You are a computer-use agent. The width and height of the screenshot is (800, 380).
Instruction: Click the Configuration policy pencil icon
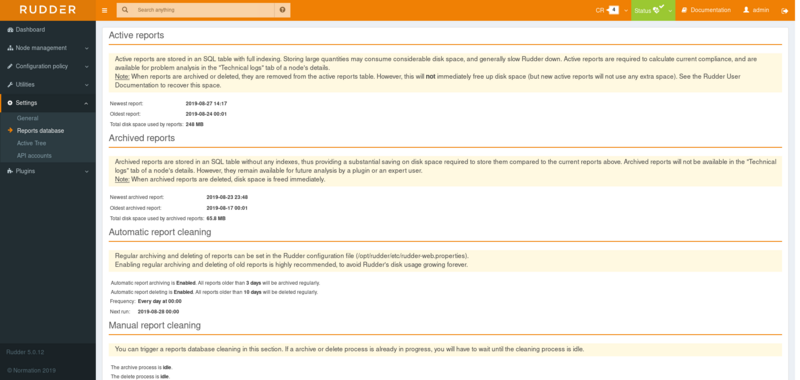10,66
